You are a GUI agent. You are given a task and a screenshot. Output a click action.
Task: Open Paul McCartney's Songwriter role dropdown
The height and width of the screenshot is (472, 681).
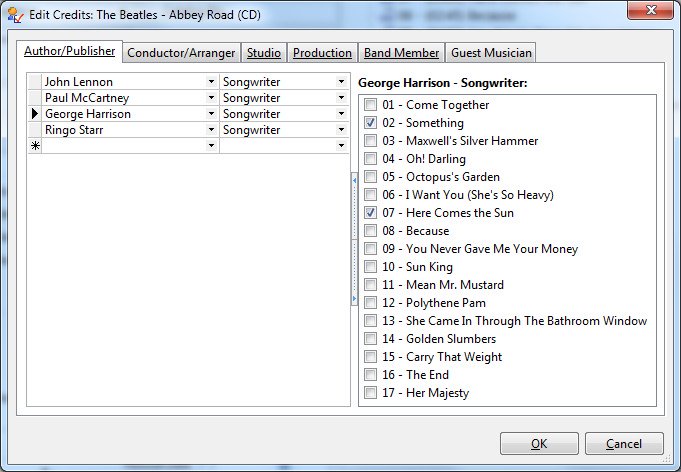(x=341, y=98)
